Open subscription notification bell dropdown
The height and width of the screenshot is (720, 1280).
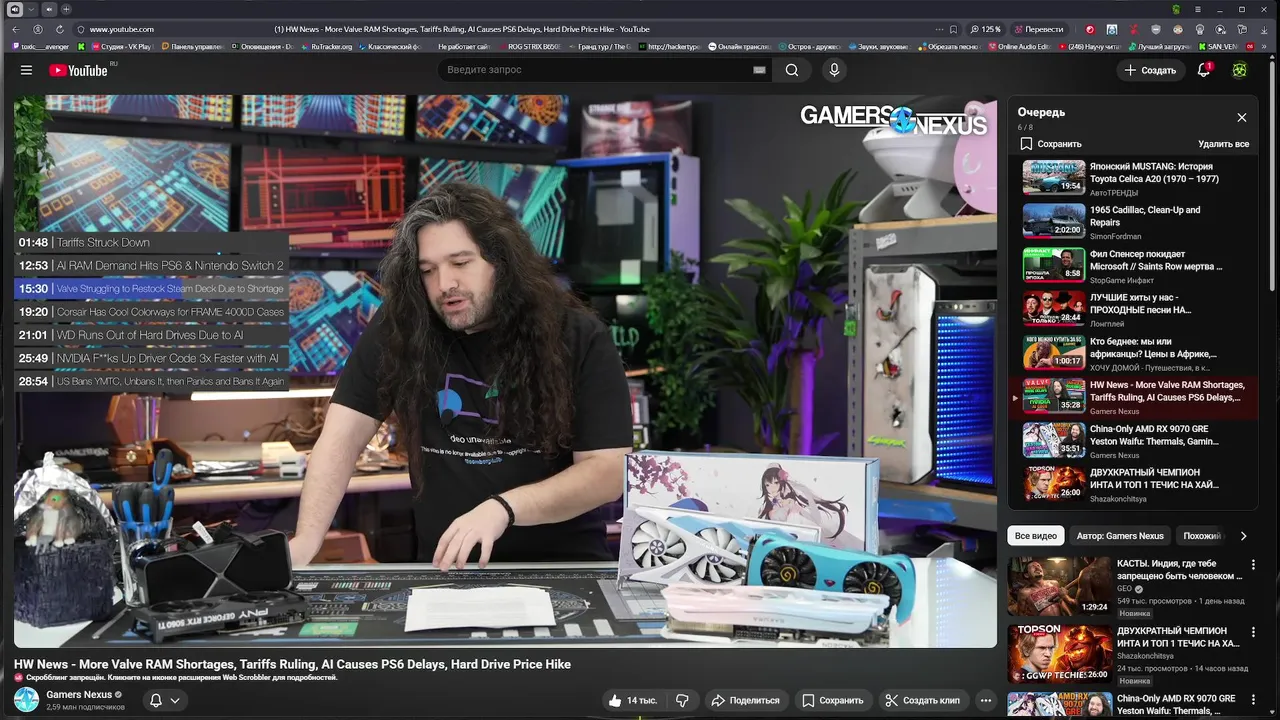pyautogui.click(x=164, y=701)
